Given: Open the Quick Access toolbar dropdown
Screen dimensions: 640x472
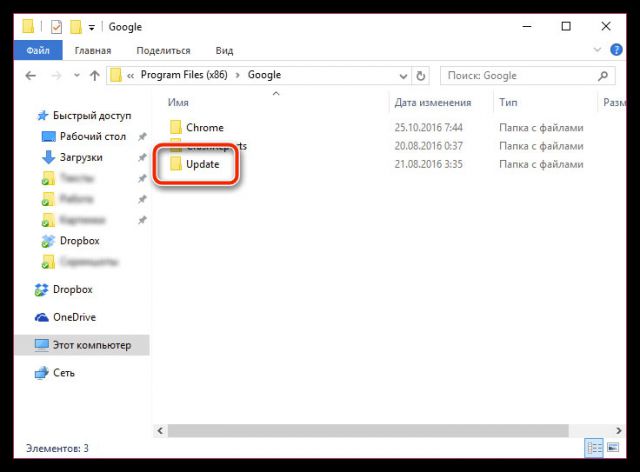Looking at the screenshot, I should coord(91,29).
